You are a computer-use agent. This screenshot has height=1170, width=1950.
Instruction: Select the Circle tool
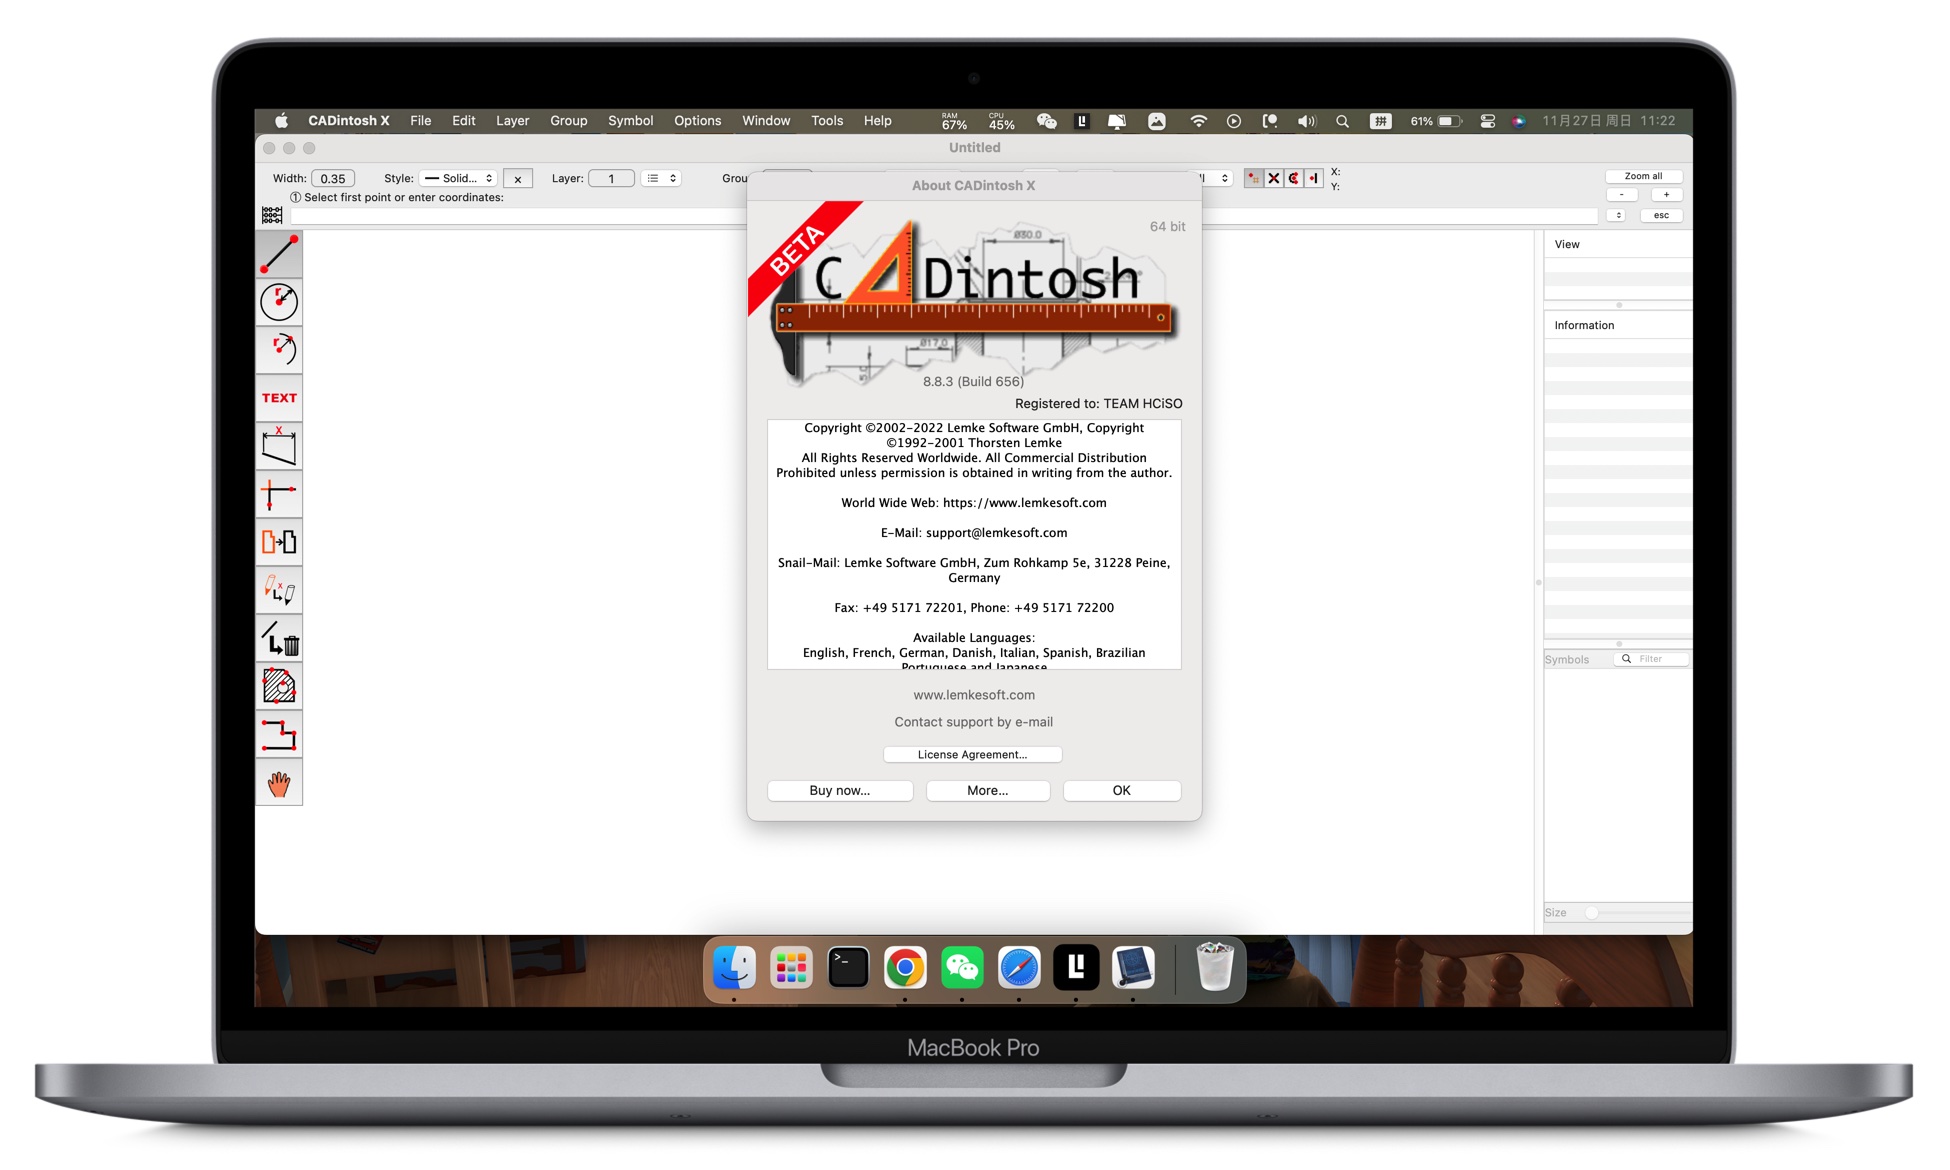click(279, 301)
